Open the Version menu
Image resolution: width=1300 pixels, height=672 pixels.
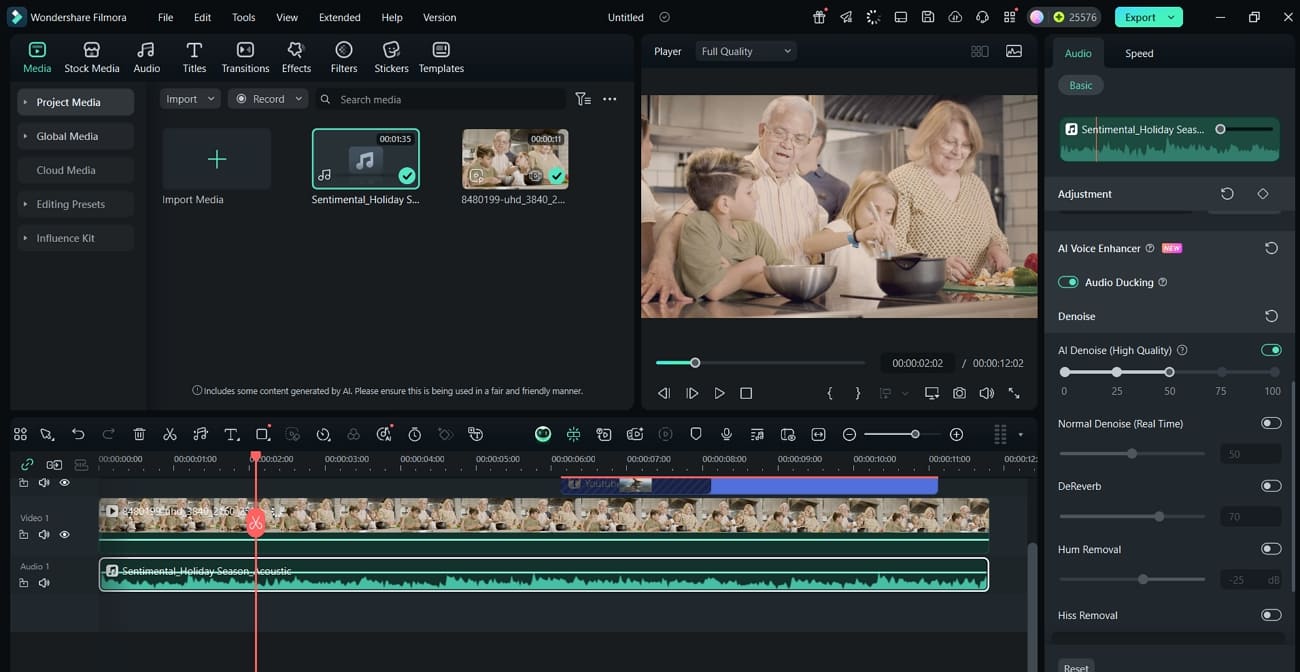pyautogui.click(x=439, y=17)
